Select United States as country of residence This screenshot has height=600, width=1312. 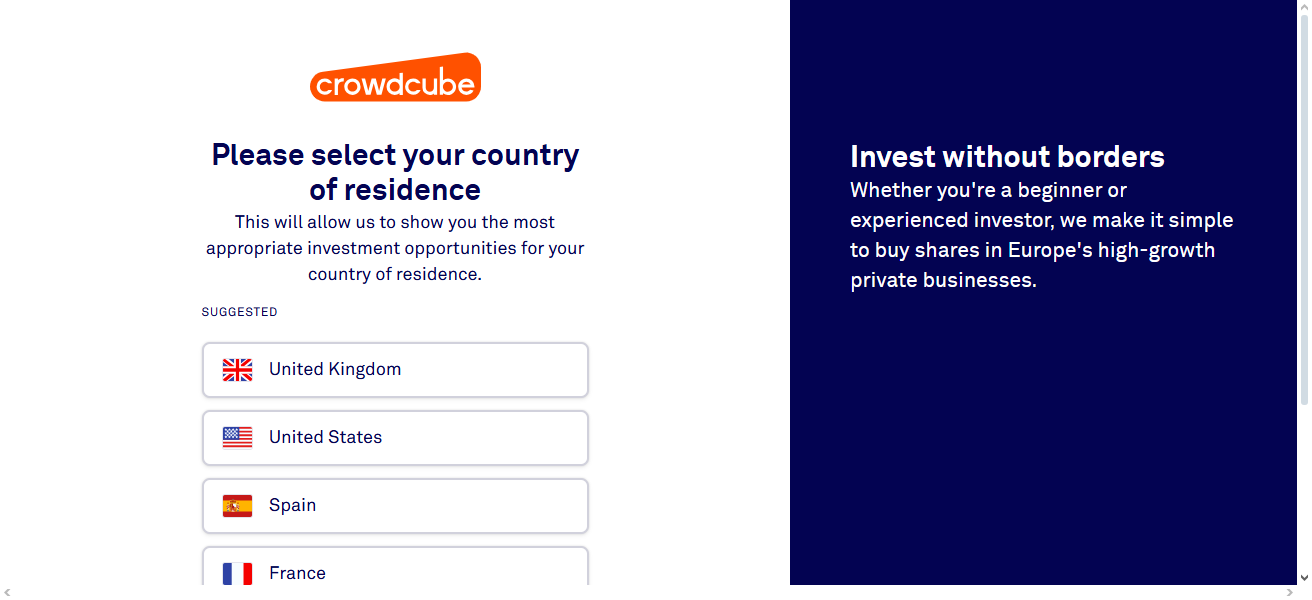395,437
